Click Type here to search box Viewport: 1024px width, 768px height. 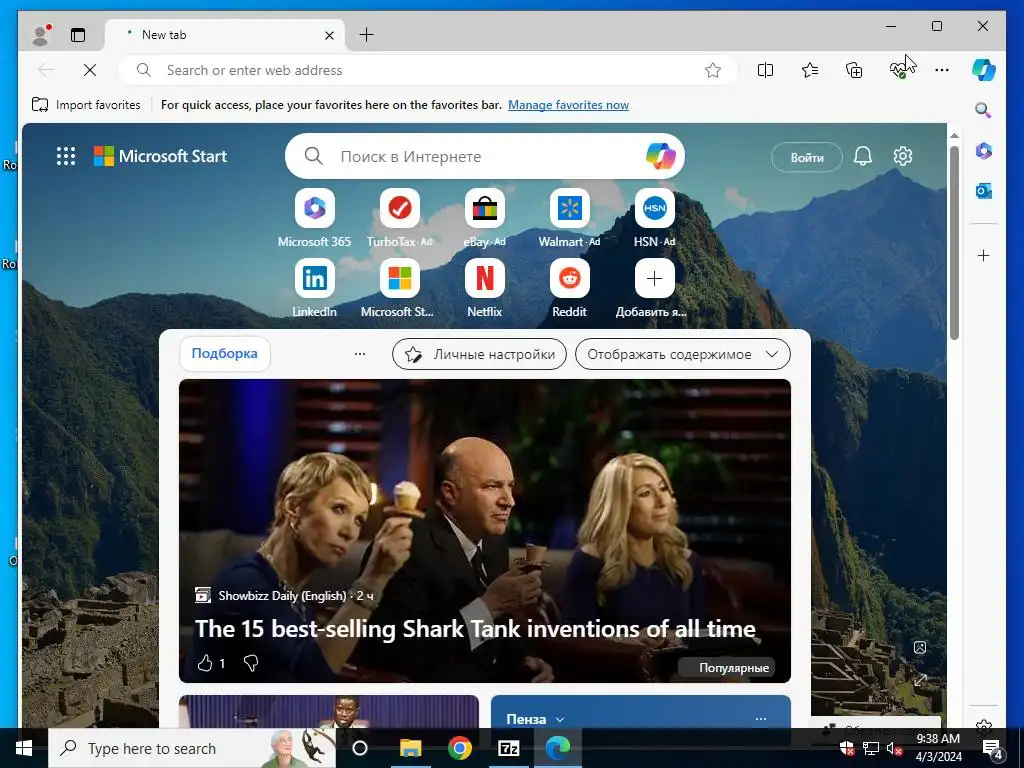click(192, 748)
